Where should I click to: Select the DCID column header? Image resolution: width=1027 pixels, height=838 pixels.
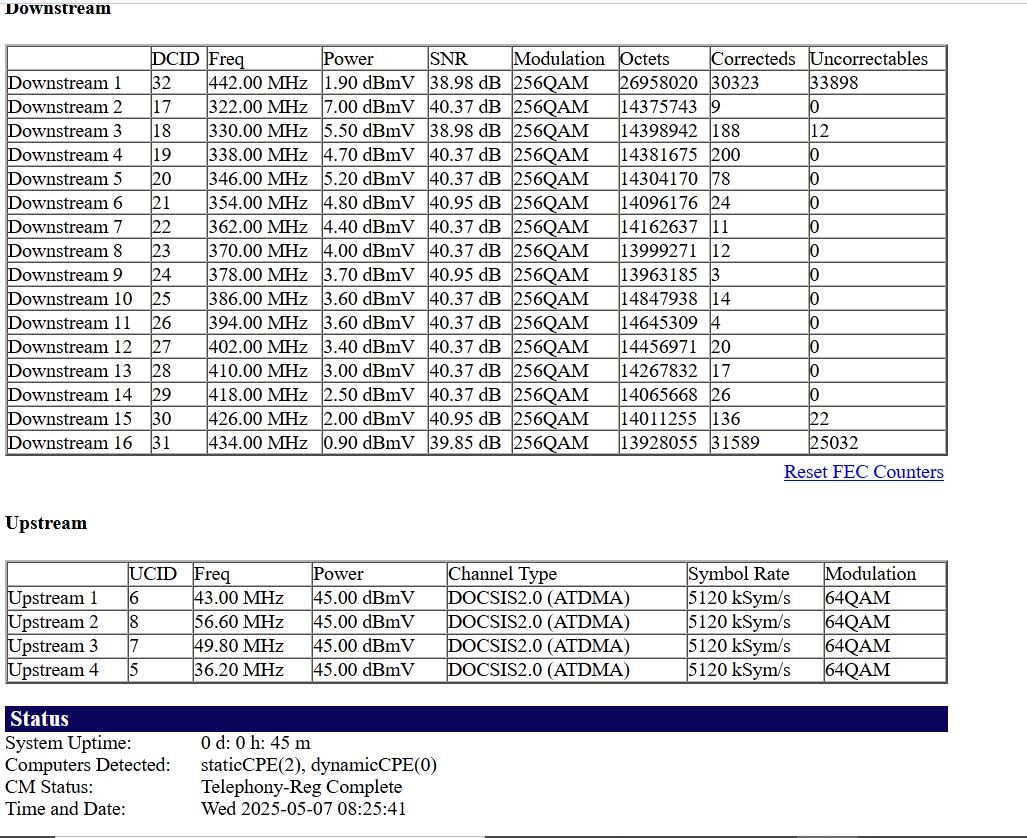point(175,59)
